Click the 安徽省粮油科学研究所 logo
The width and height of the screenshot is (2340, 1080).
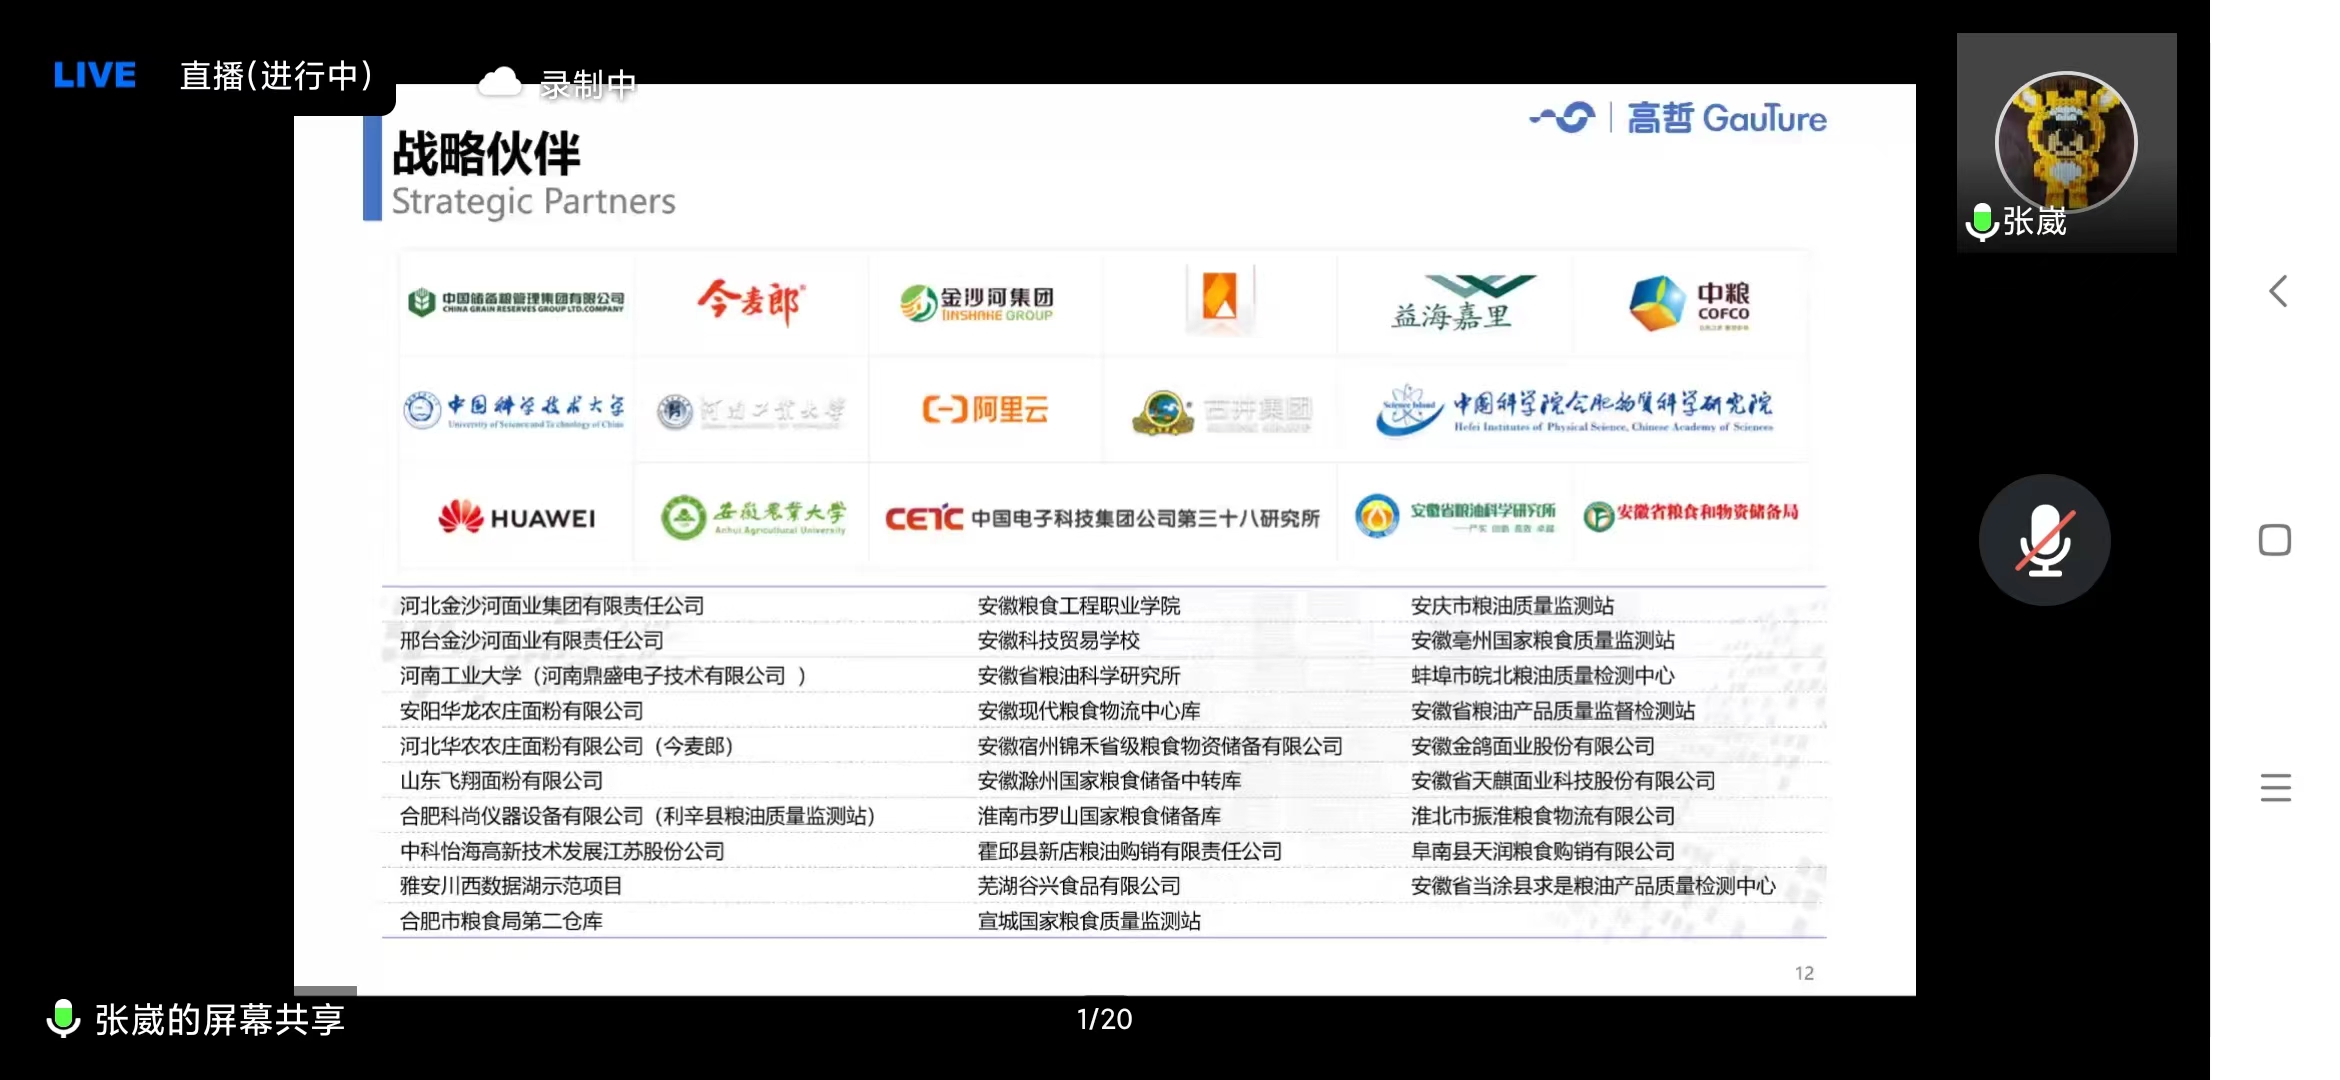pyautogui.click(x=1455, y=516)
